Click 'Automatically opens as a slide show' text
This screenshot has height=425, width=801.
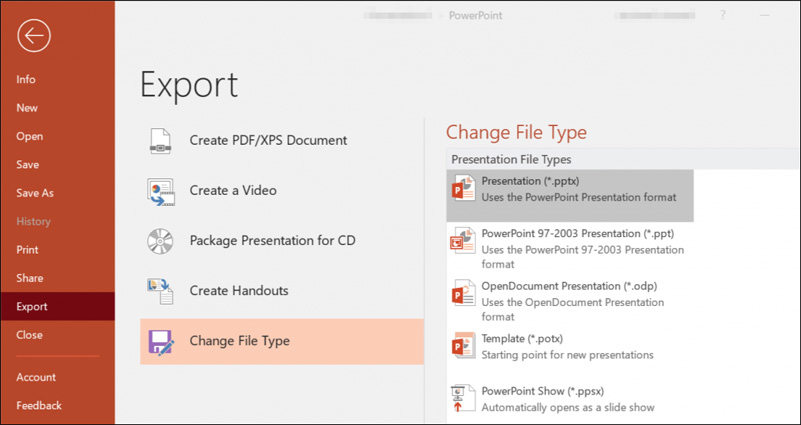click(568, 407)
